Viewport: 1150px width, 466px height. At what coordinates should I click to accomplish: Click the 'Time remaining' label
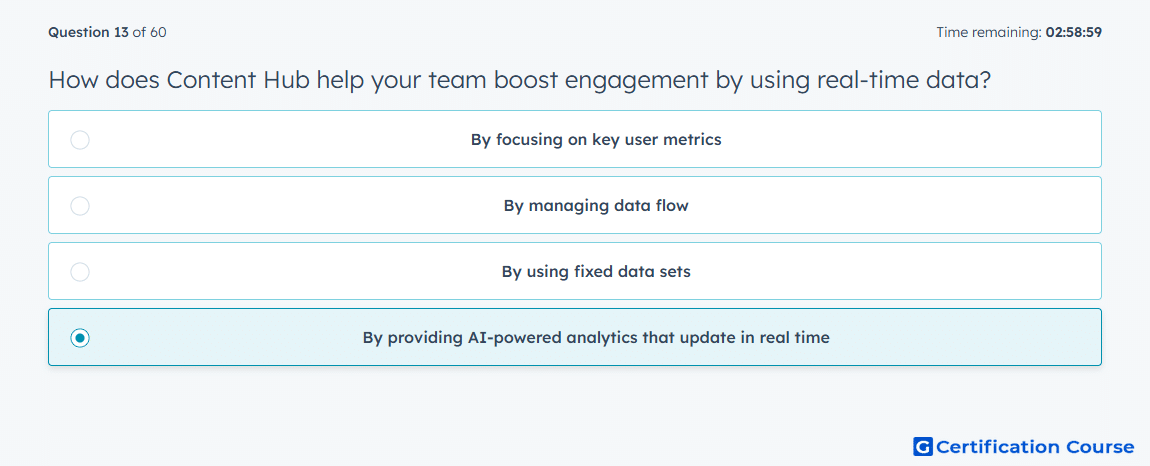[989, 32]
